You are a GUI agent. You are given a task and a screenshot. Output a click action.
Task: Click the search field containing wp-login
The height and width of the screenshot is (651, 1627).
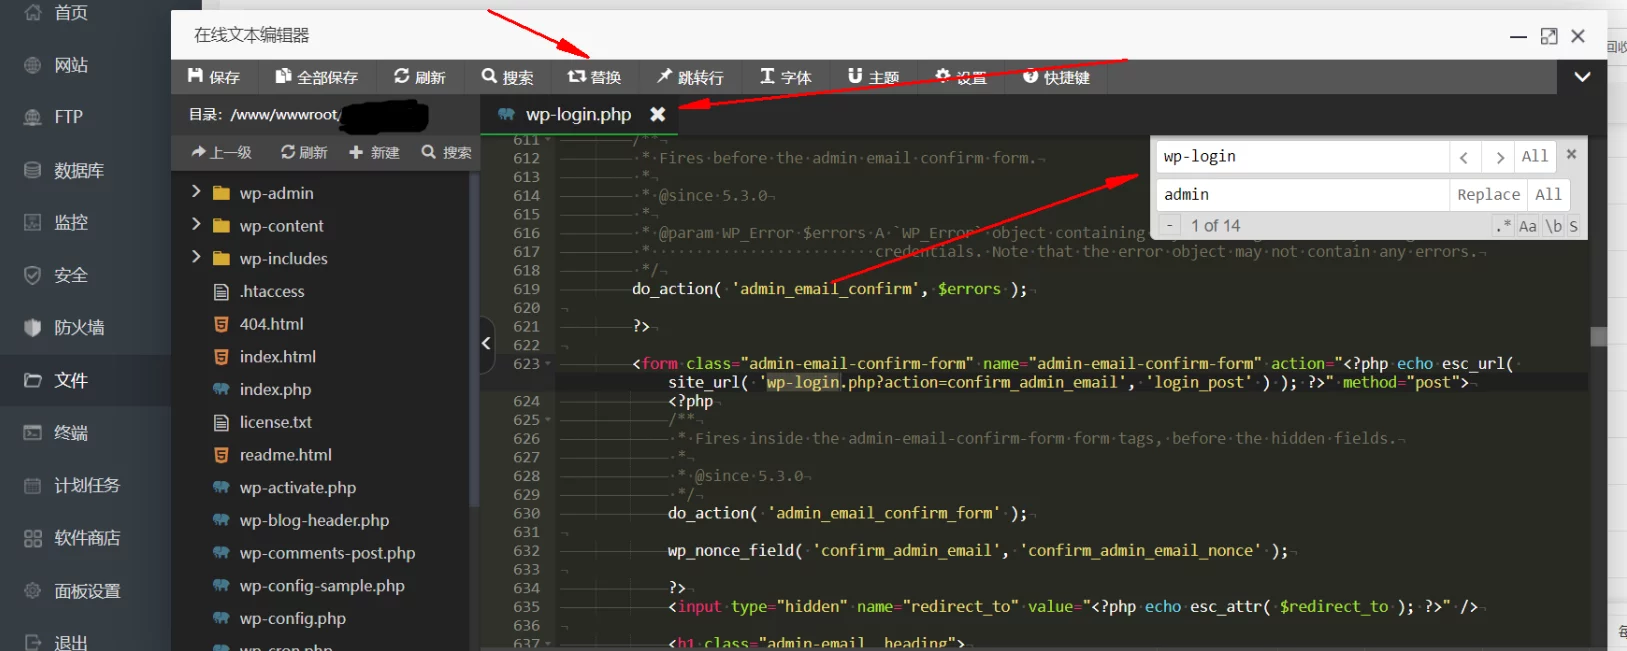click(x=1303, y=157)
